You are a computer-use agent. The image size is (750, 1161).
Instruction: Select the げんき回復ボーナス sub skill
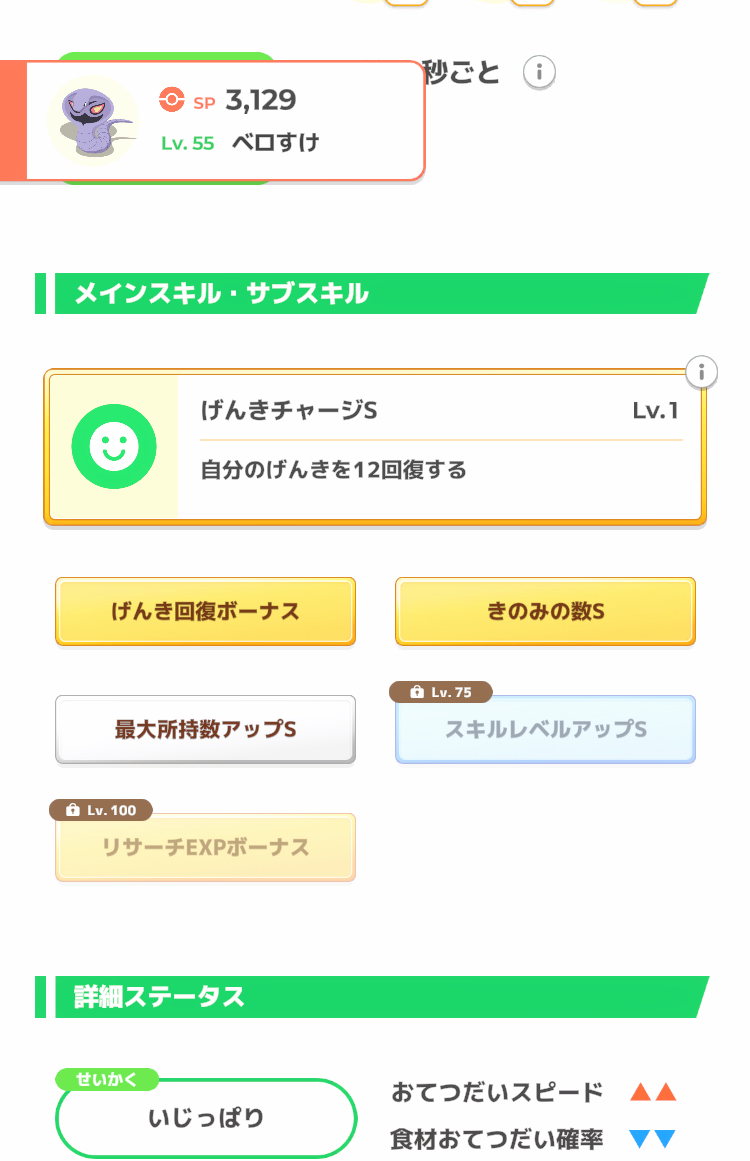205,611
